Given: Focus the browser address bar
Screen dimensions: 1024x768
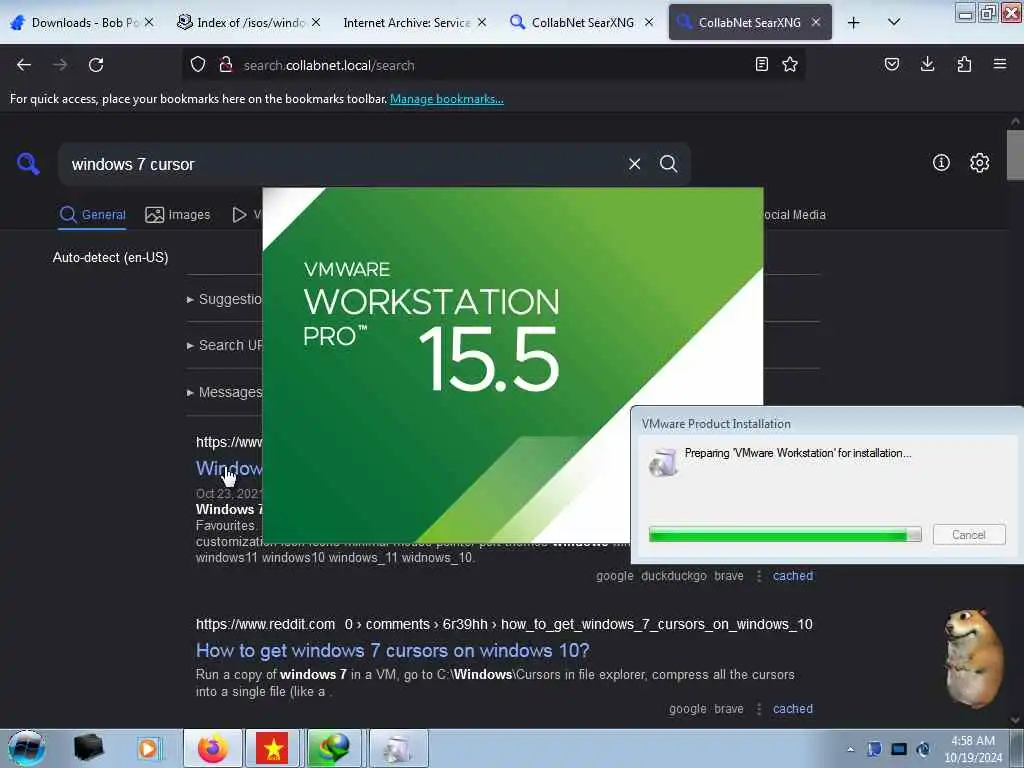Looking at the screenshot, I should coord(493,65).
